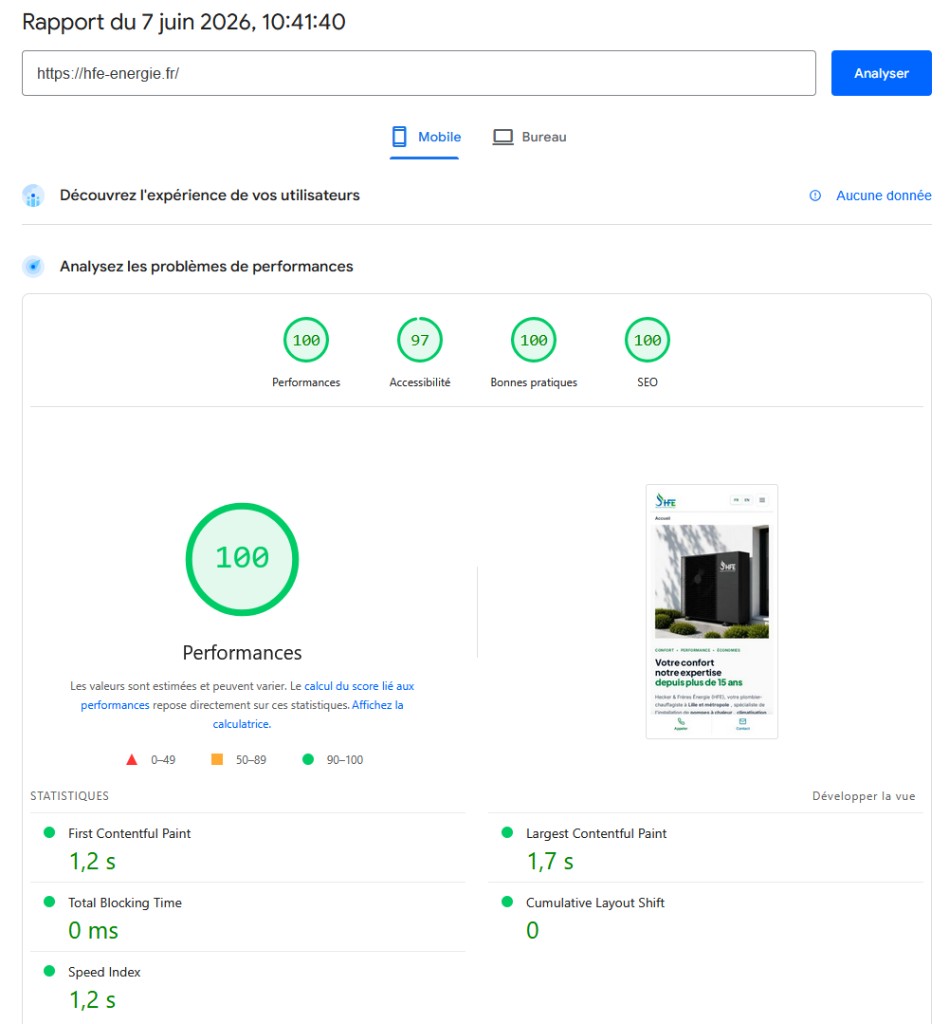This screenshot has height=1024, width=949.
Task: Click the green dot beside Cumulative Layout Shift
Action: tap(507, 902)
